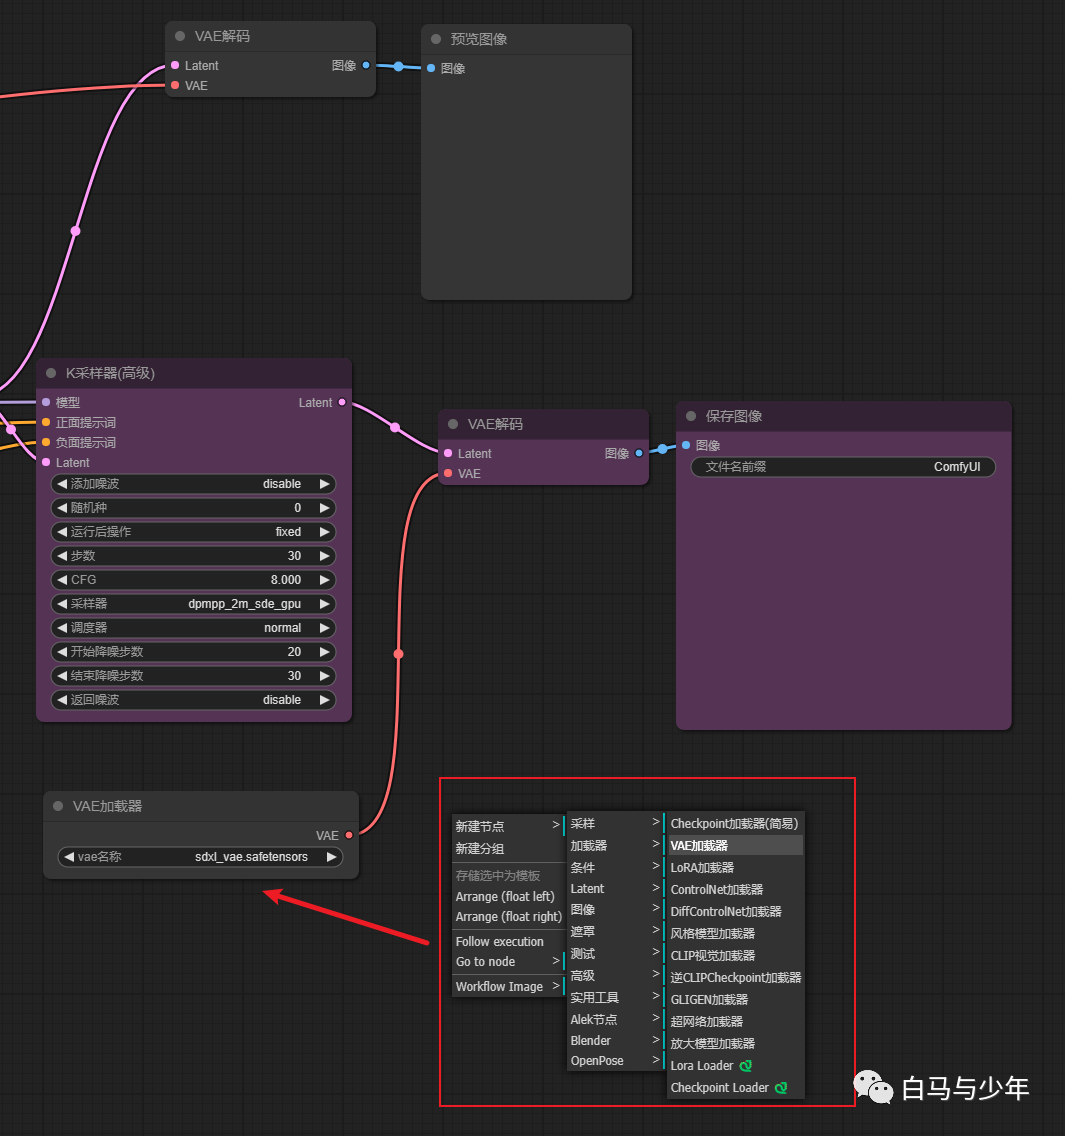Image resolution: width=1065 pixels, height=1136 pixels.
Task: Click the 图像 input port on 保存图像
Action: (686, 445)
